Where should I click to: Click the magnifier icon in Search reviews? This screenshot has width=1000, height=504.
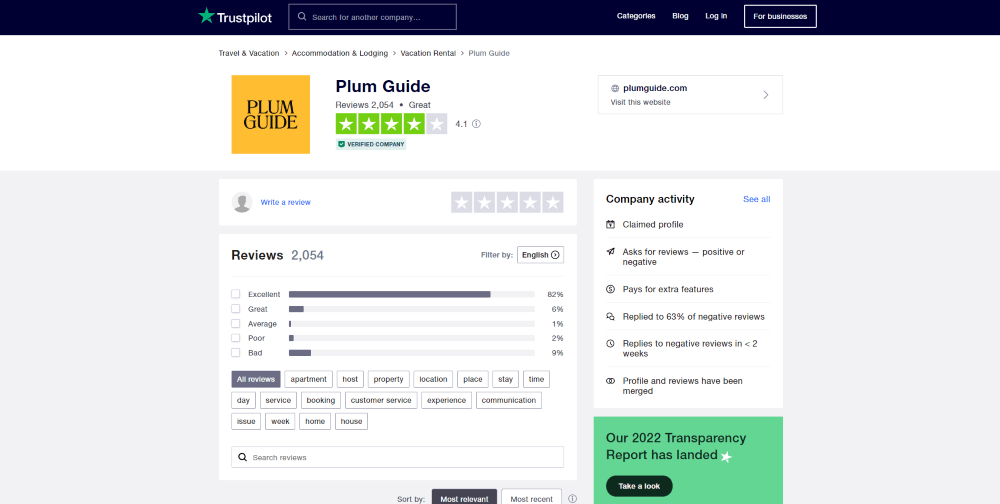click(242, 457)
